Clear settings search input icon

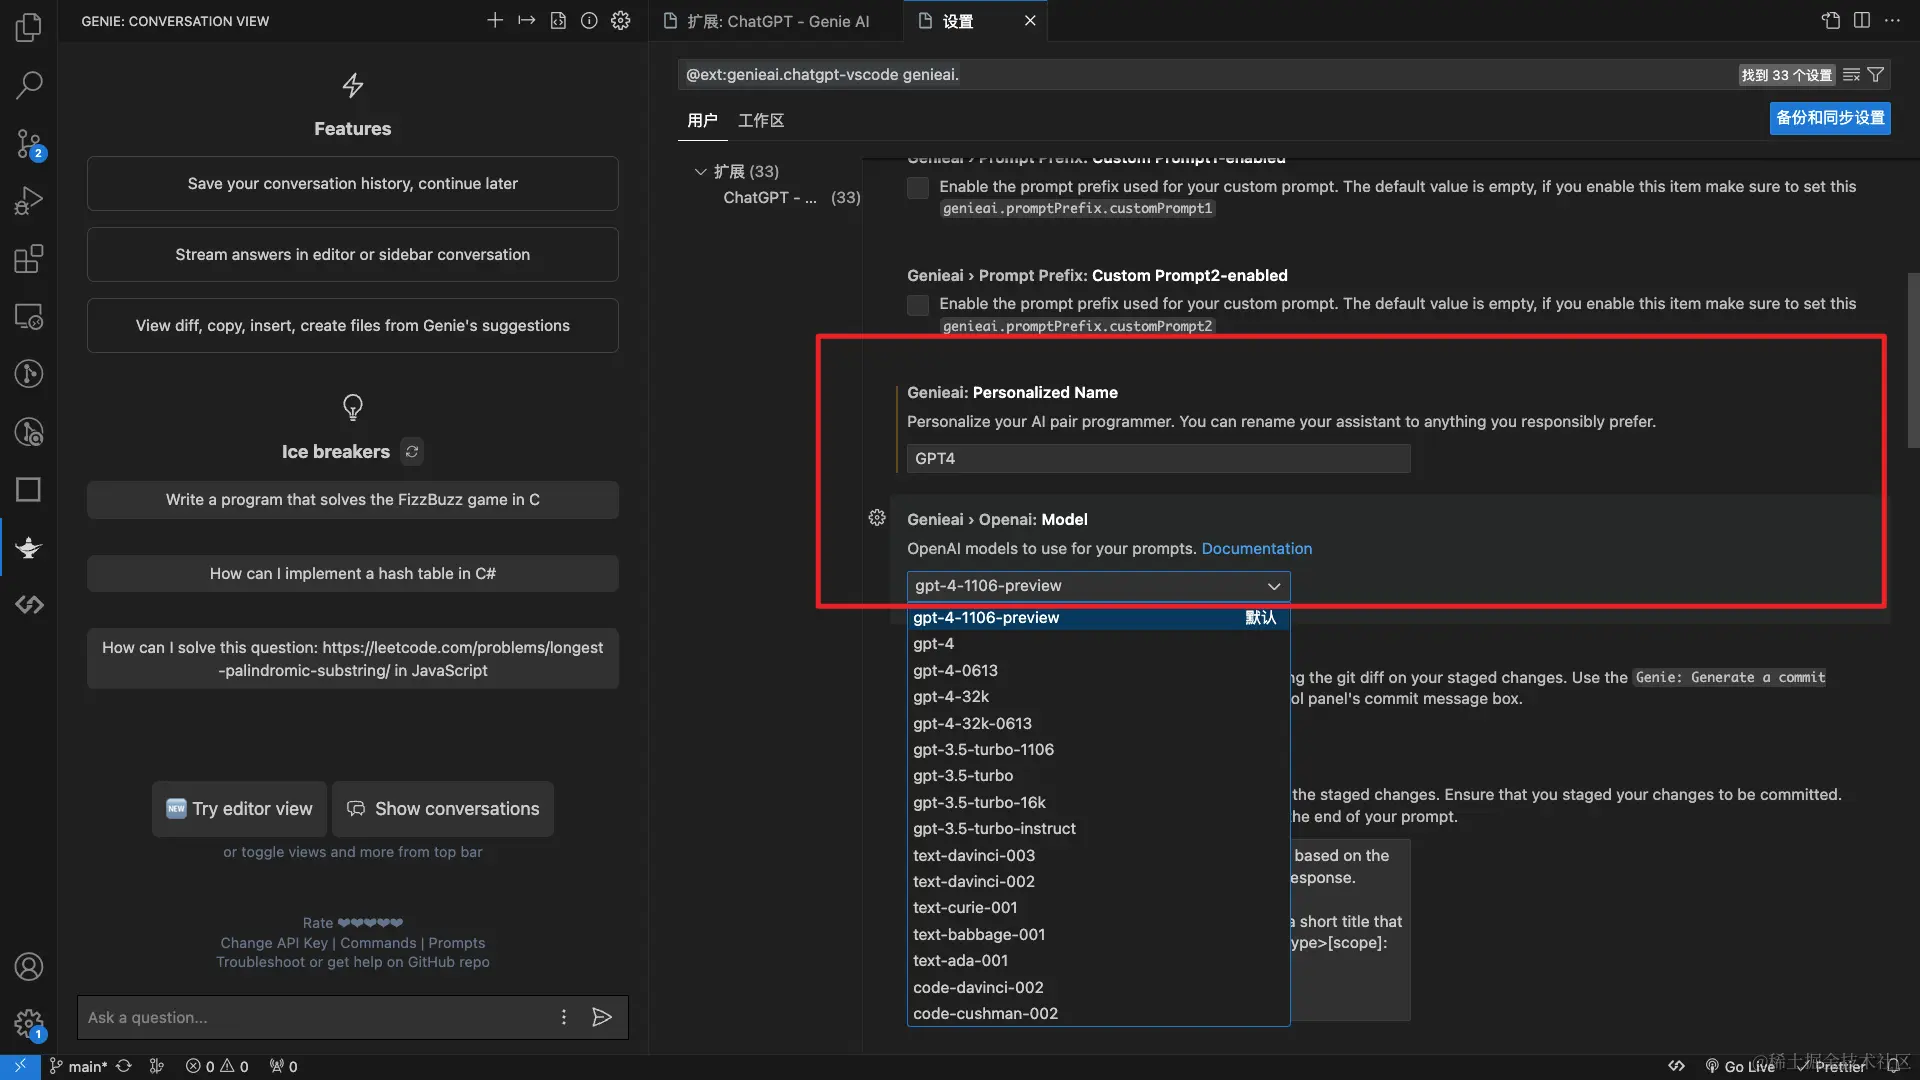point(1851,75)
